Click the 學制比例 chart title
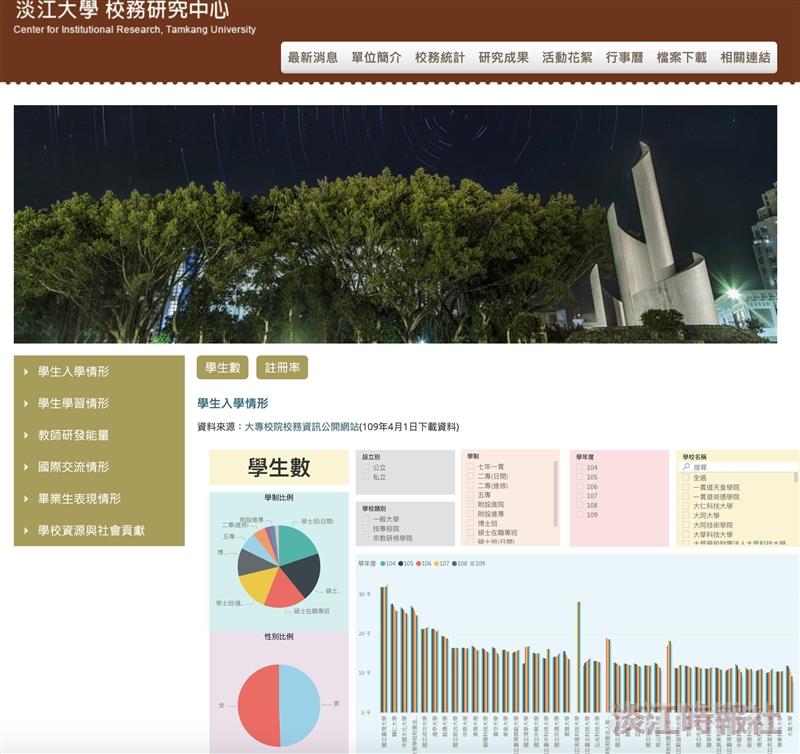Viewport: 800px width, 754px height. point(279,497)
